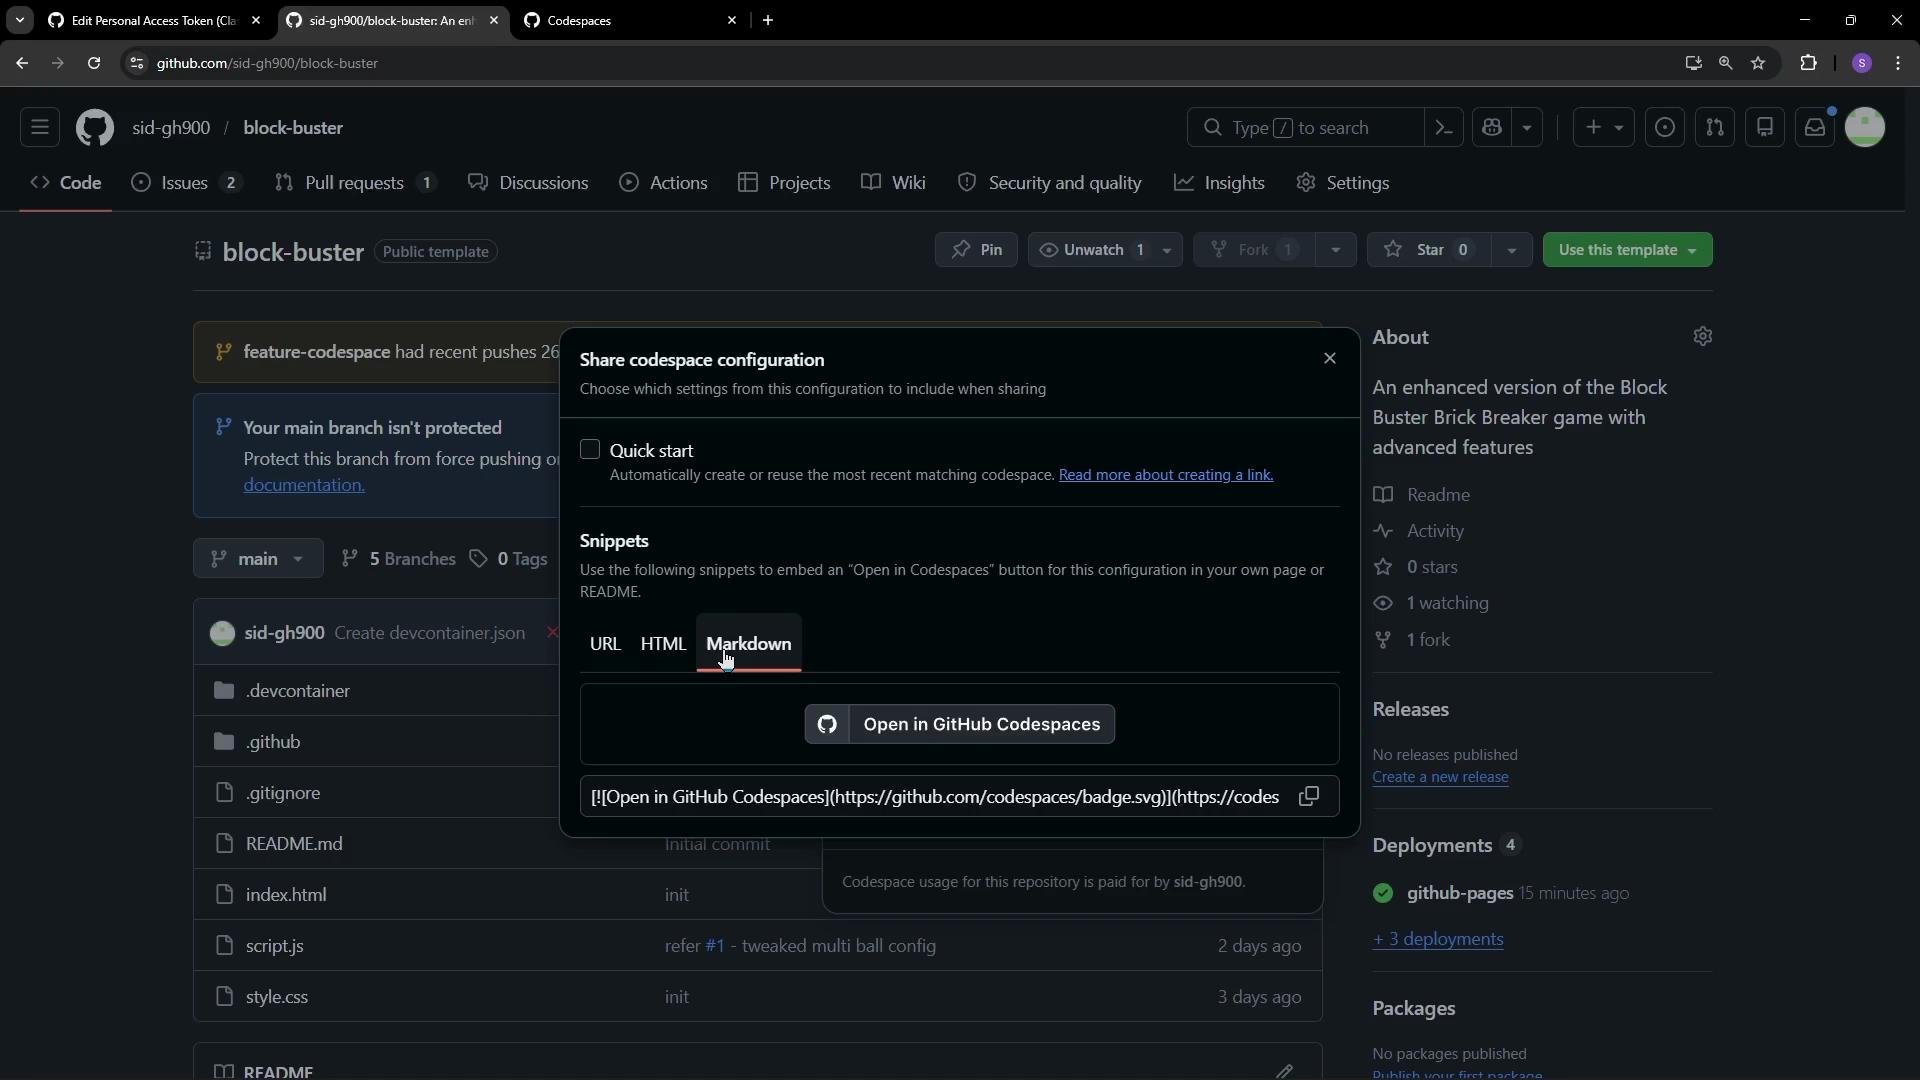Viewport: 1920px width, 1080px height.
Task: Click Create a new release link
Action: (x=1440, y=777)
